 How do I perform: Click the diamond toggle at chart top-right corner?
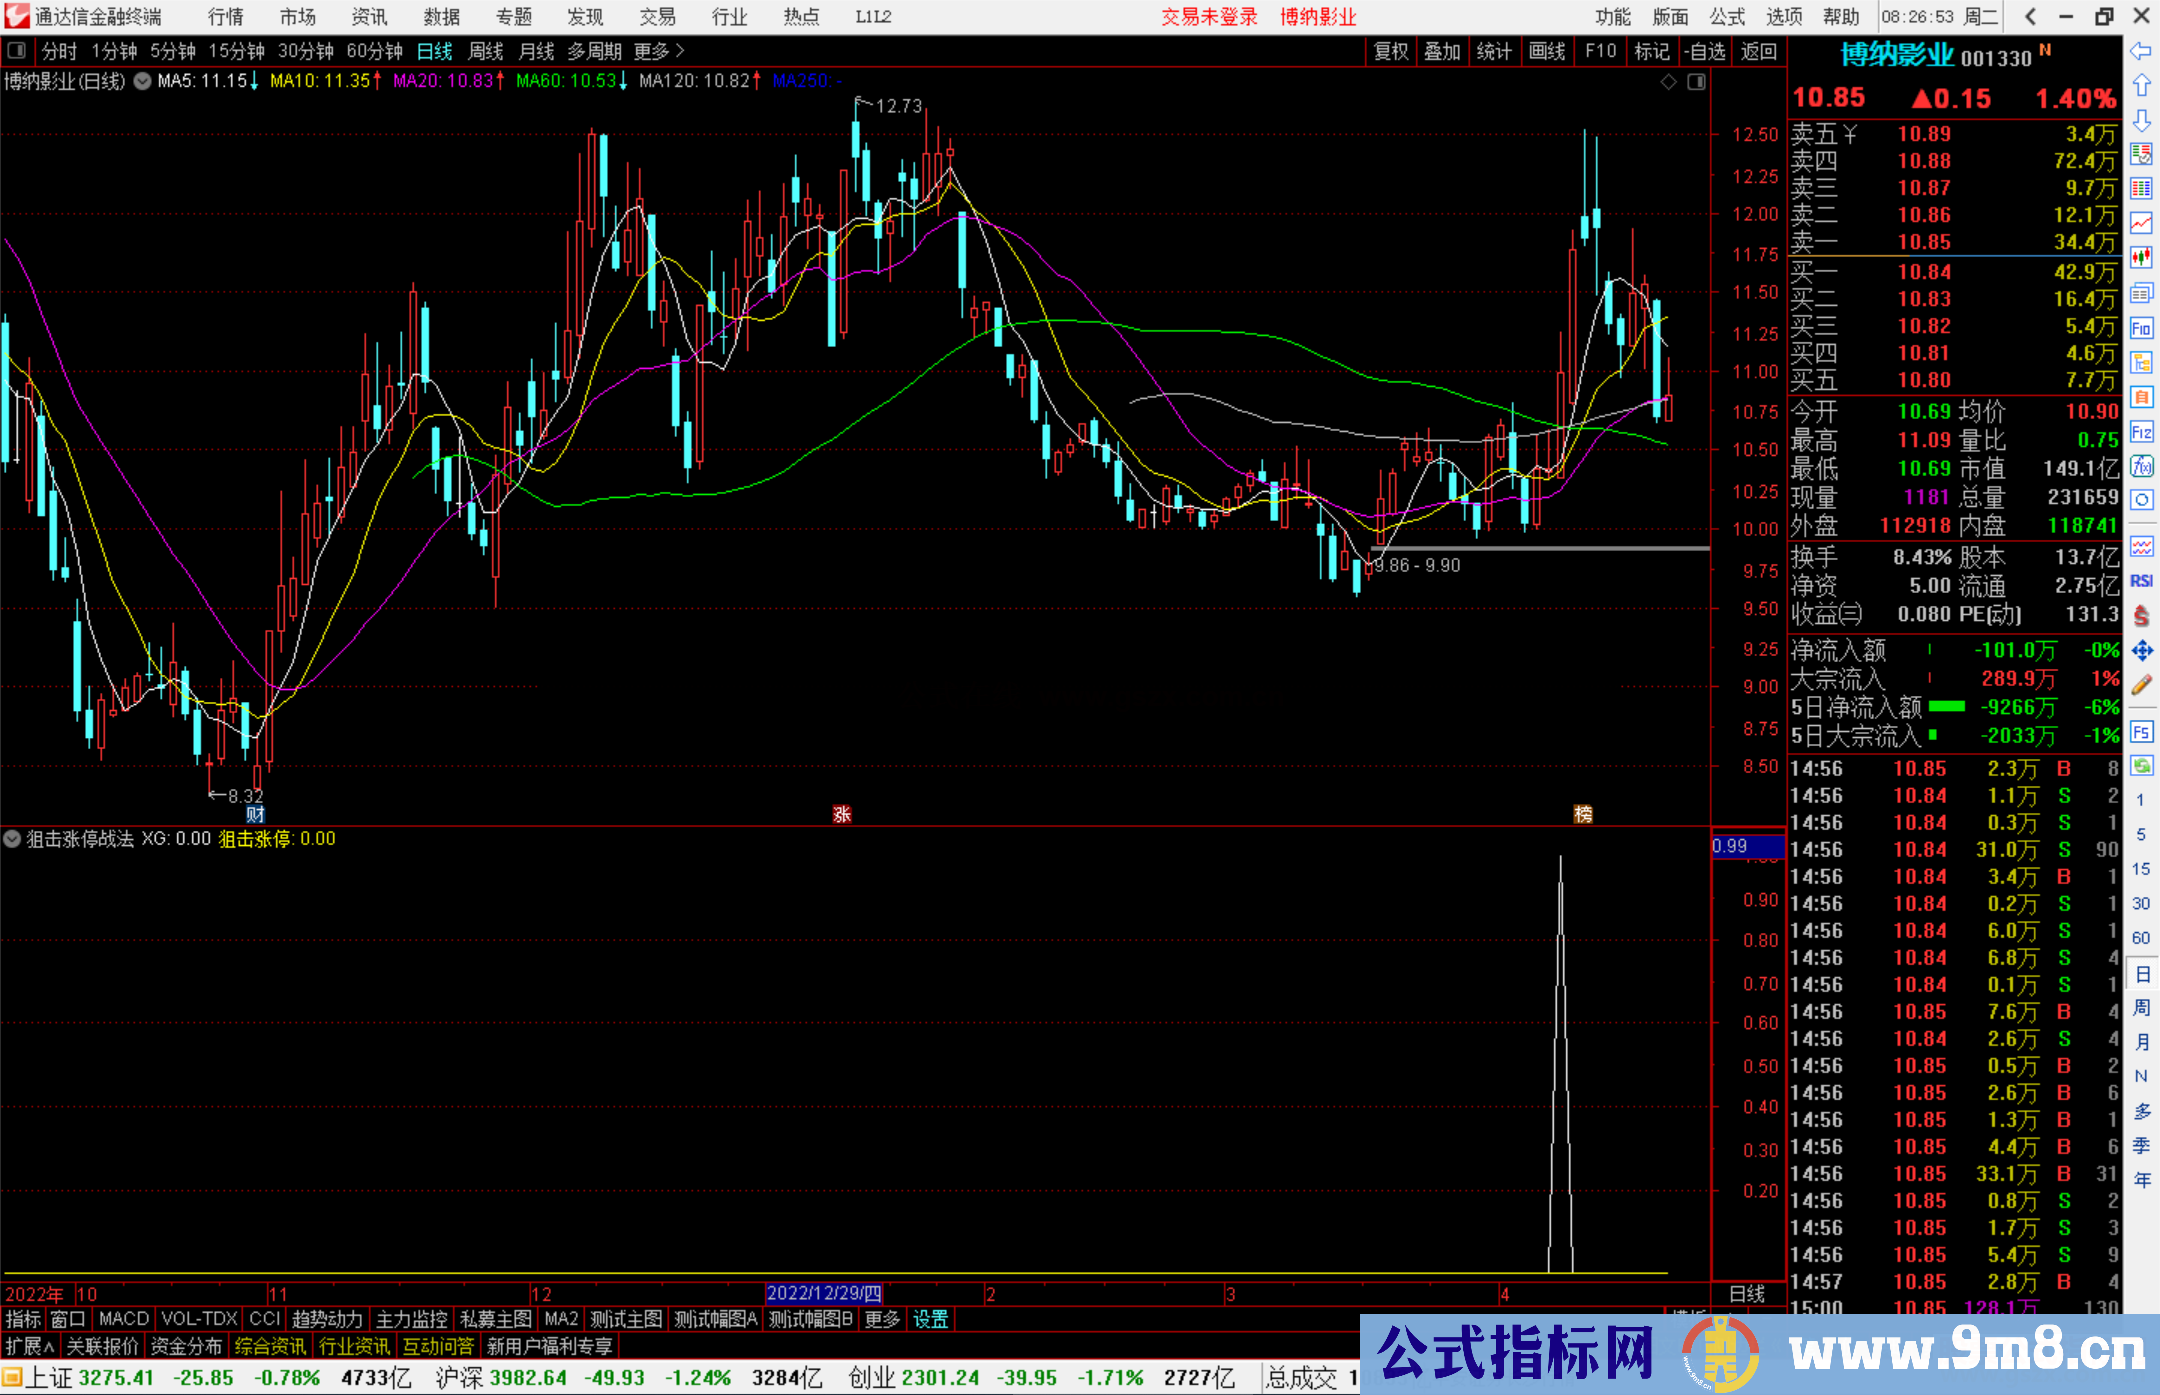tap(1668, 82)
